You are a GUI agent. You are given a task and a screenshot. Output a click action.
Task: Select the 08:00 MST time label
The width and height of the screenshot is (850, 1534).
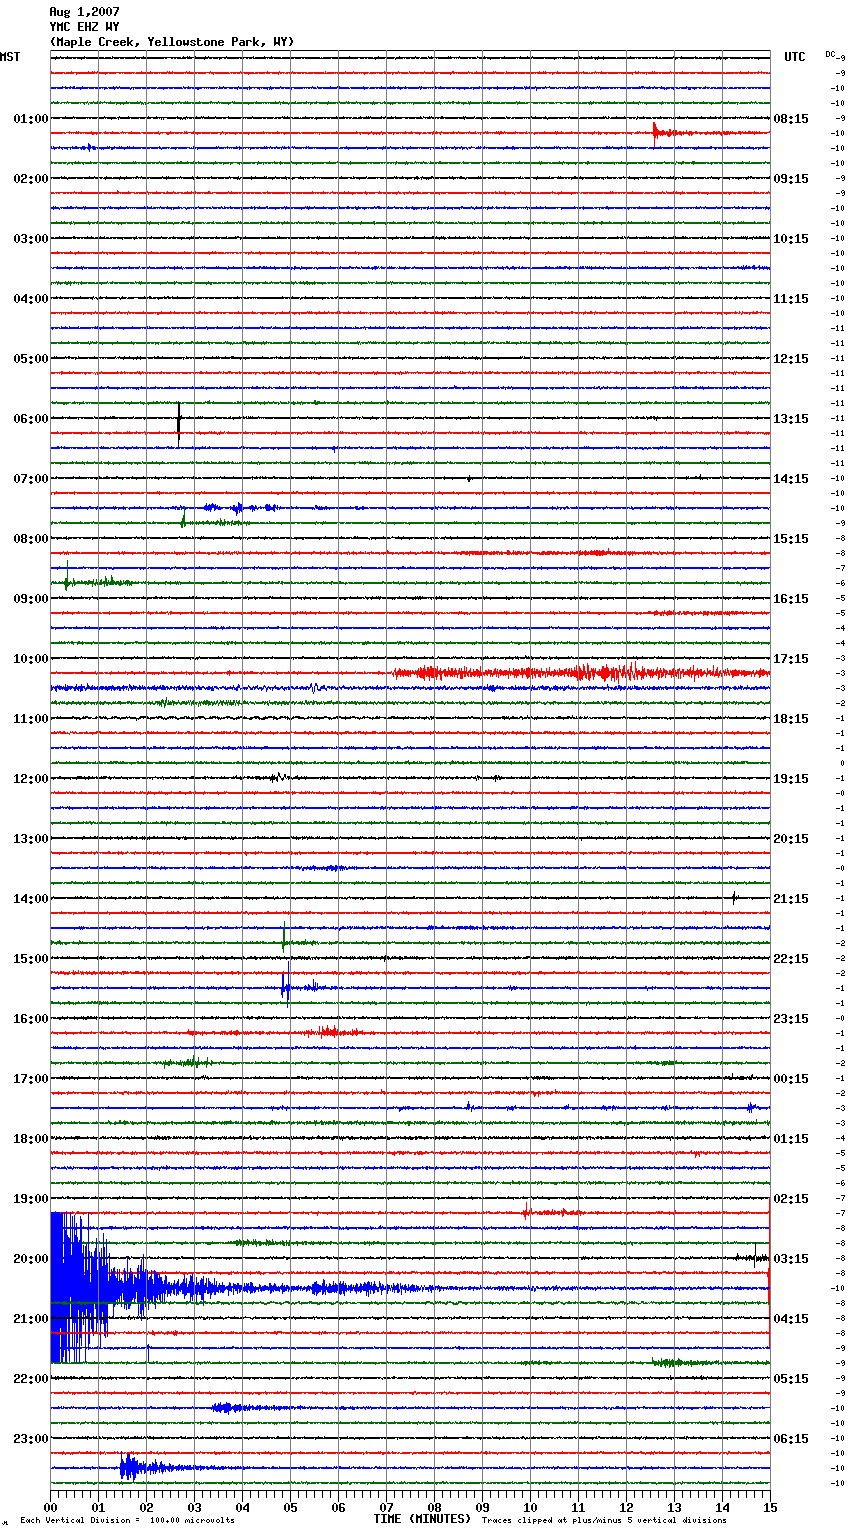click(31, 539)
